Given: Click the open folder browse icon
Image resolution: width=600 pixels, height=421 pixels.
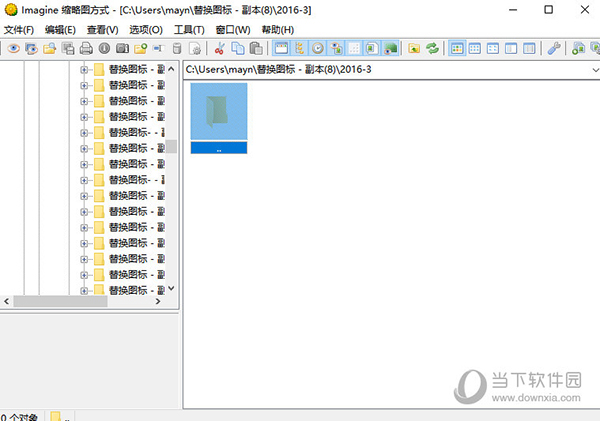Looking at the screenshot, I should click(x=49, y=49).
